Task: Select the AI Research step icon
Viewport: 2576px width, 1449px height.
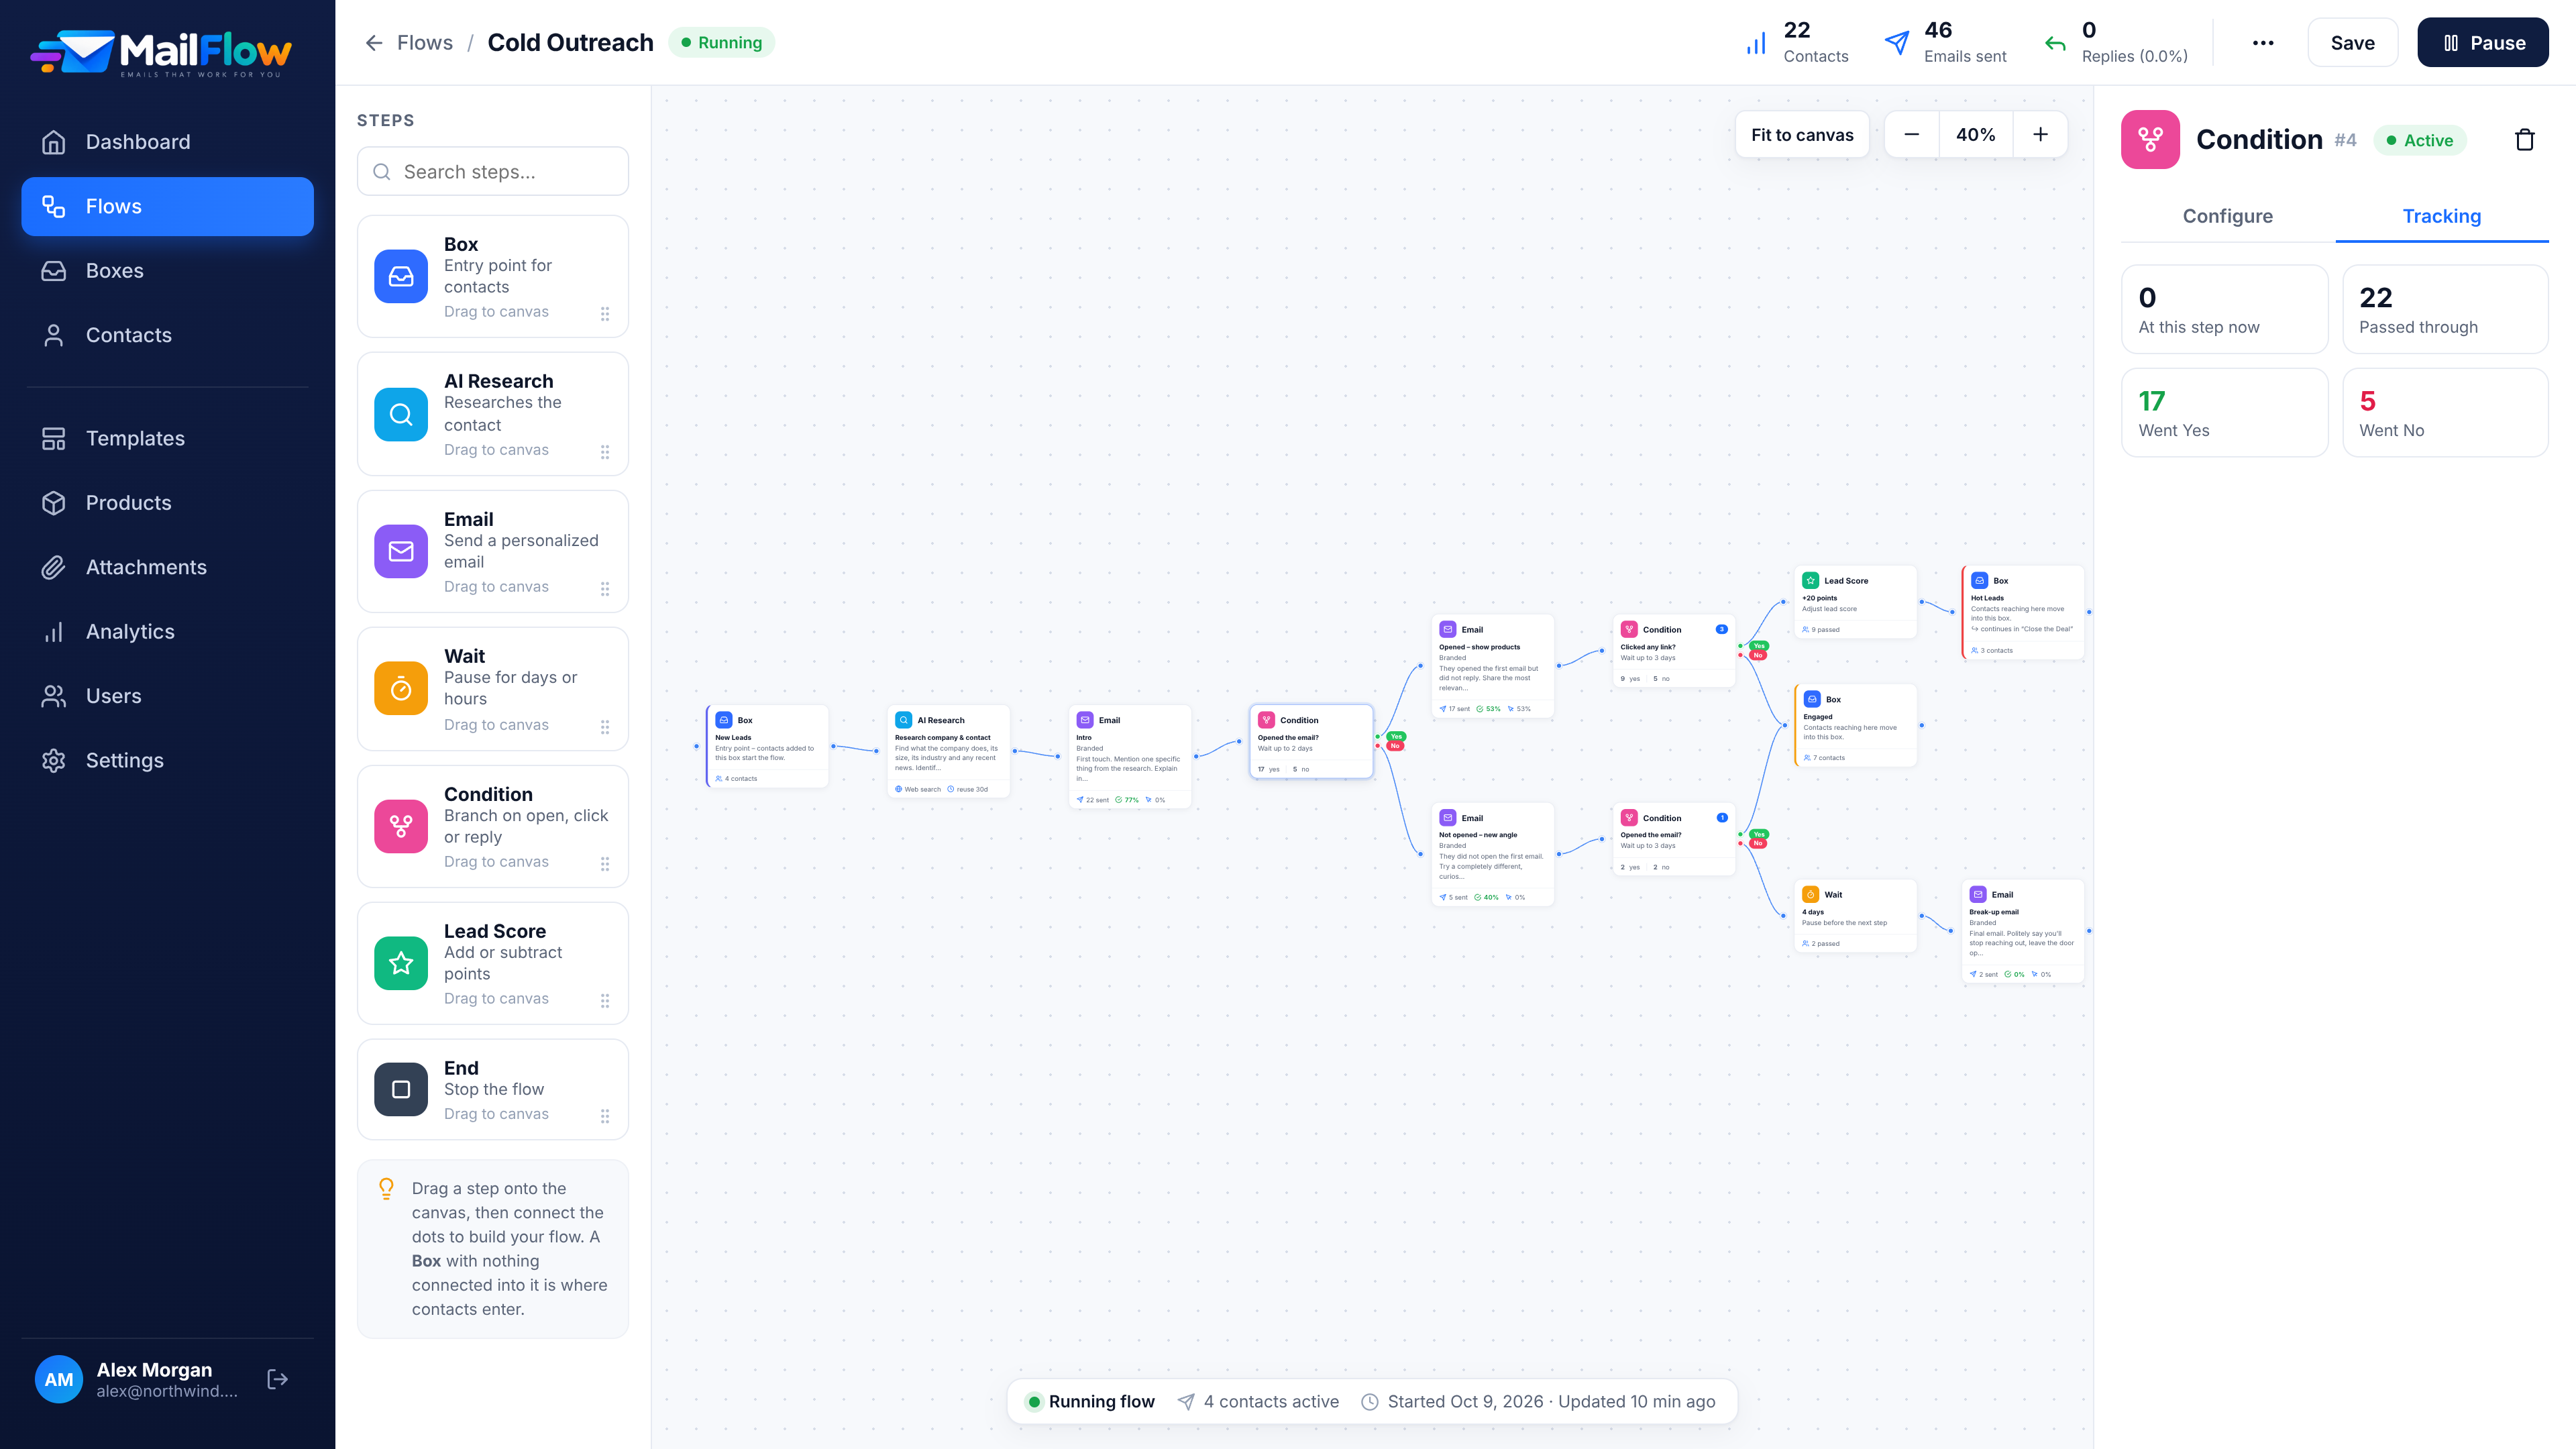Action: coord(401,414)
